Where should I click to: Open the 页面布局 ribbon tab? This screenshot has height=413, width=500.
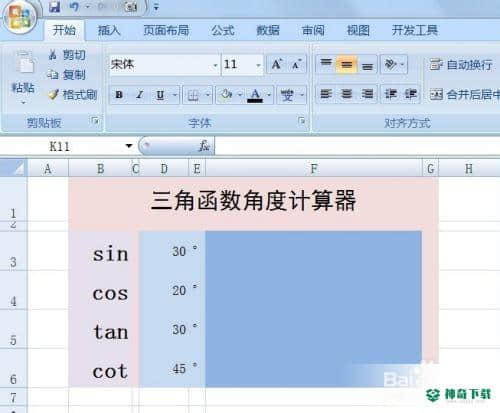tap(166, 31)
